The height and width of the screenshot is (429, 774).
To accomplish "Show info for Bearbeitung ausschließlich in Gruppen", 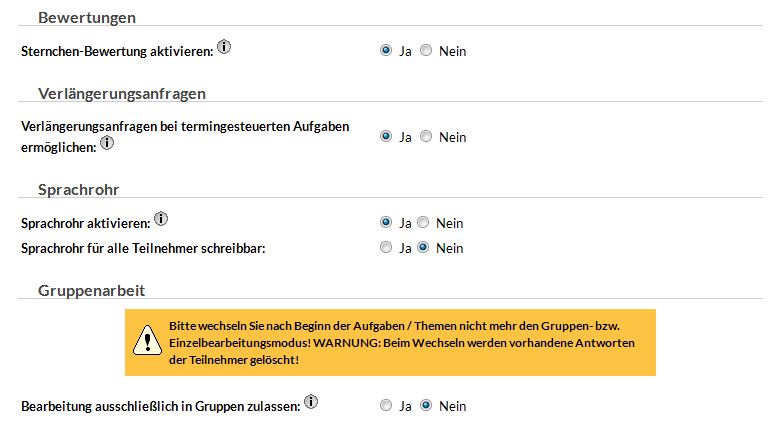I will coord(311,402).
